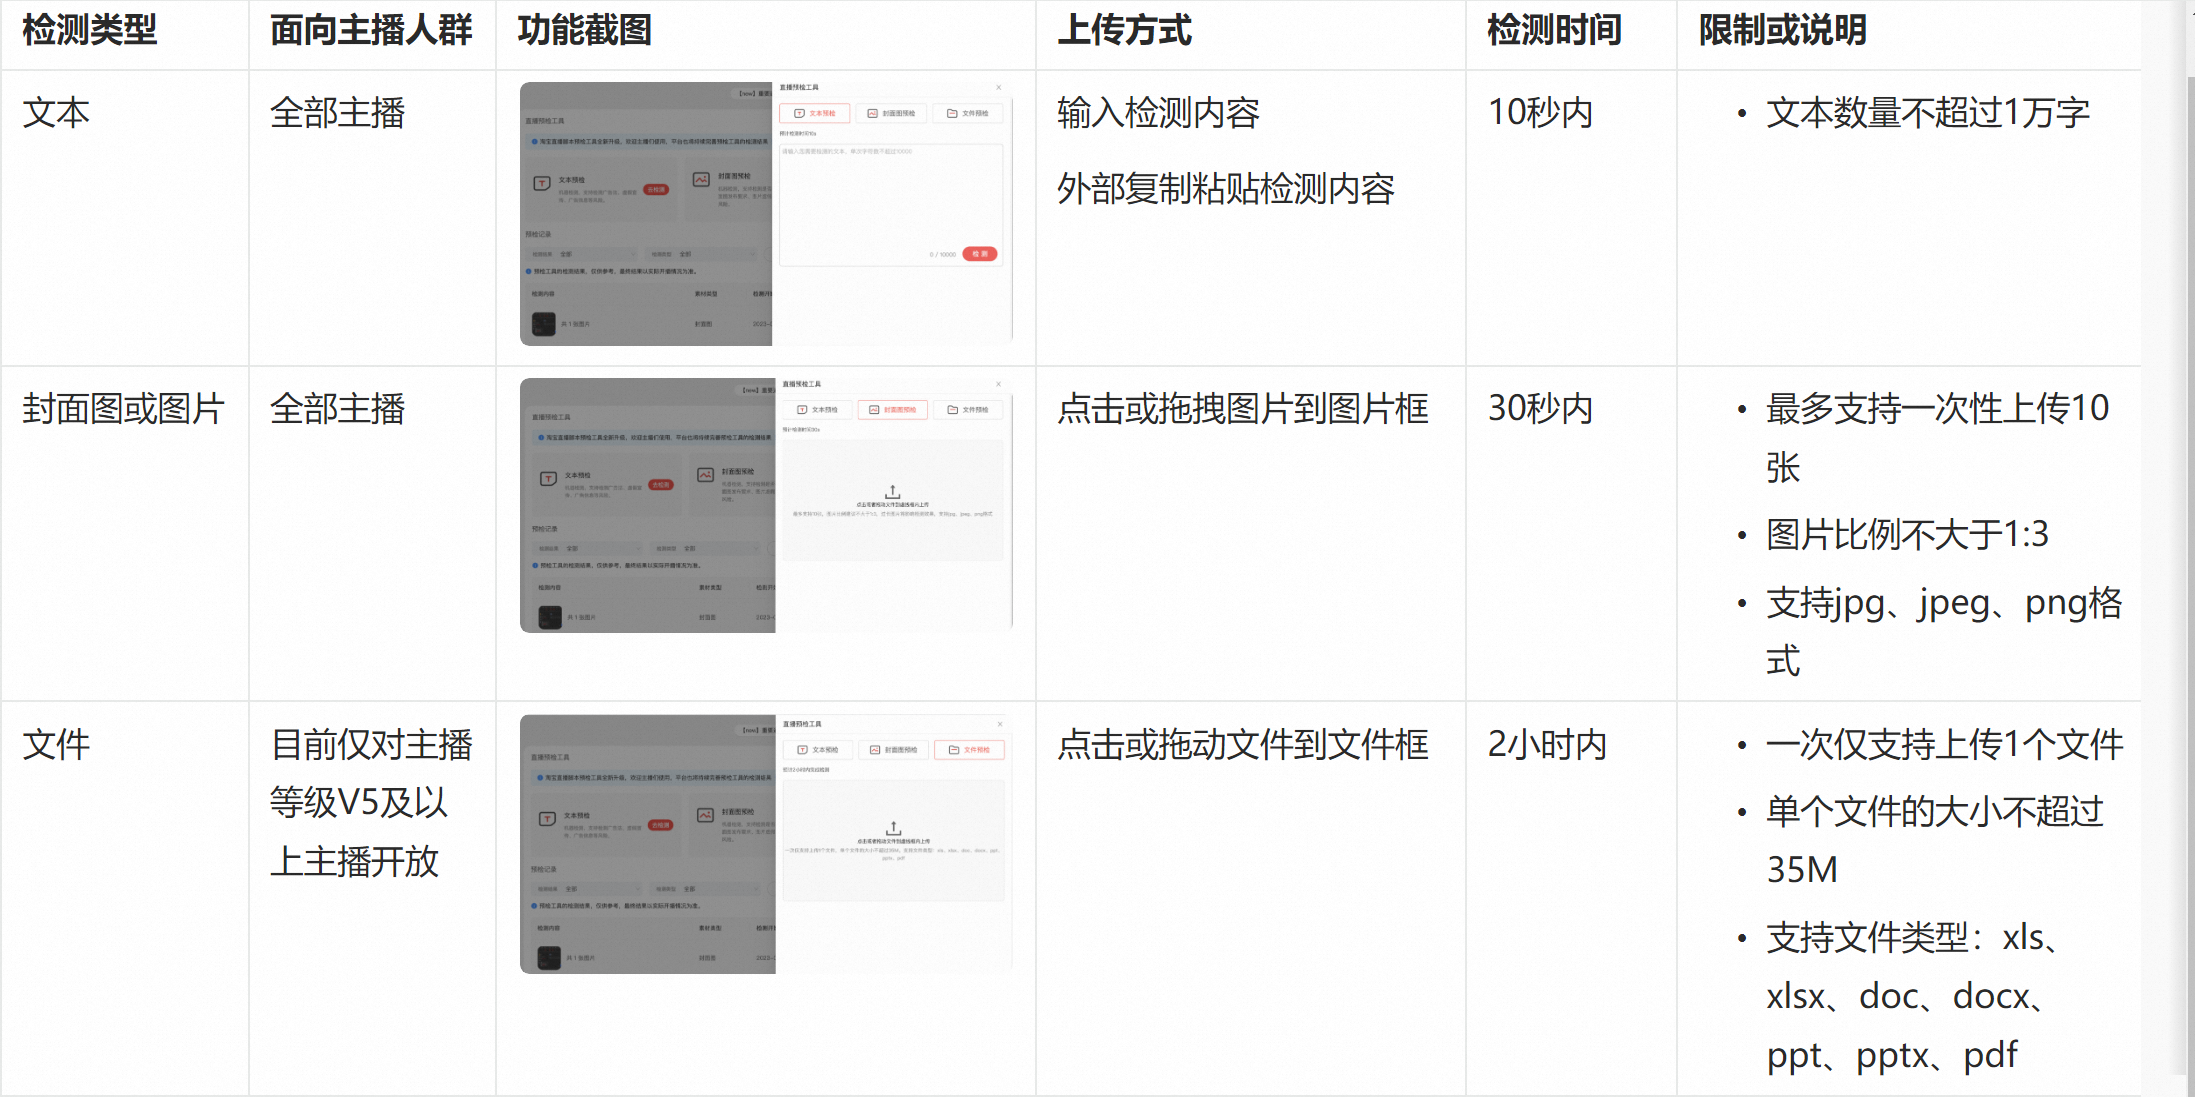Open 检测结果 全部 dropdown in 文件 row screenshot
This screenshot has width=2195, height=1097.
pyautogui.click(x=588, y=888)
